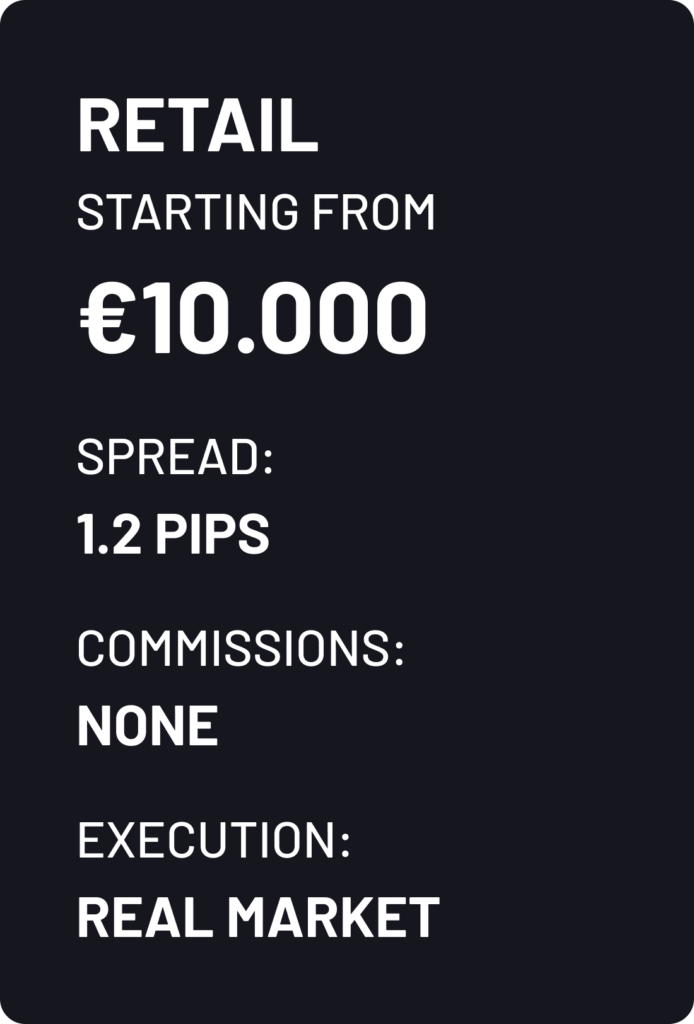694x1024 pixels.
Task: Click the RETAIL plan heading
Action: 197,127
